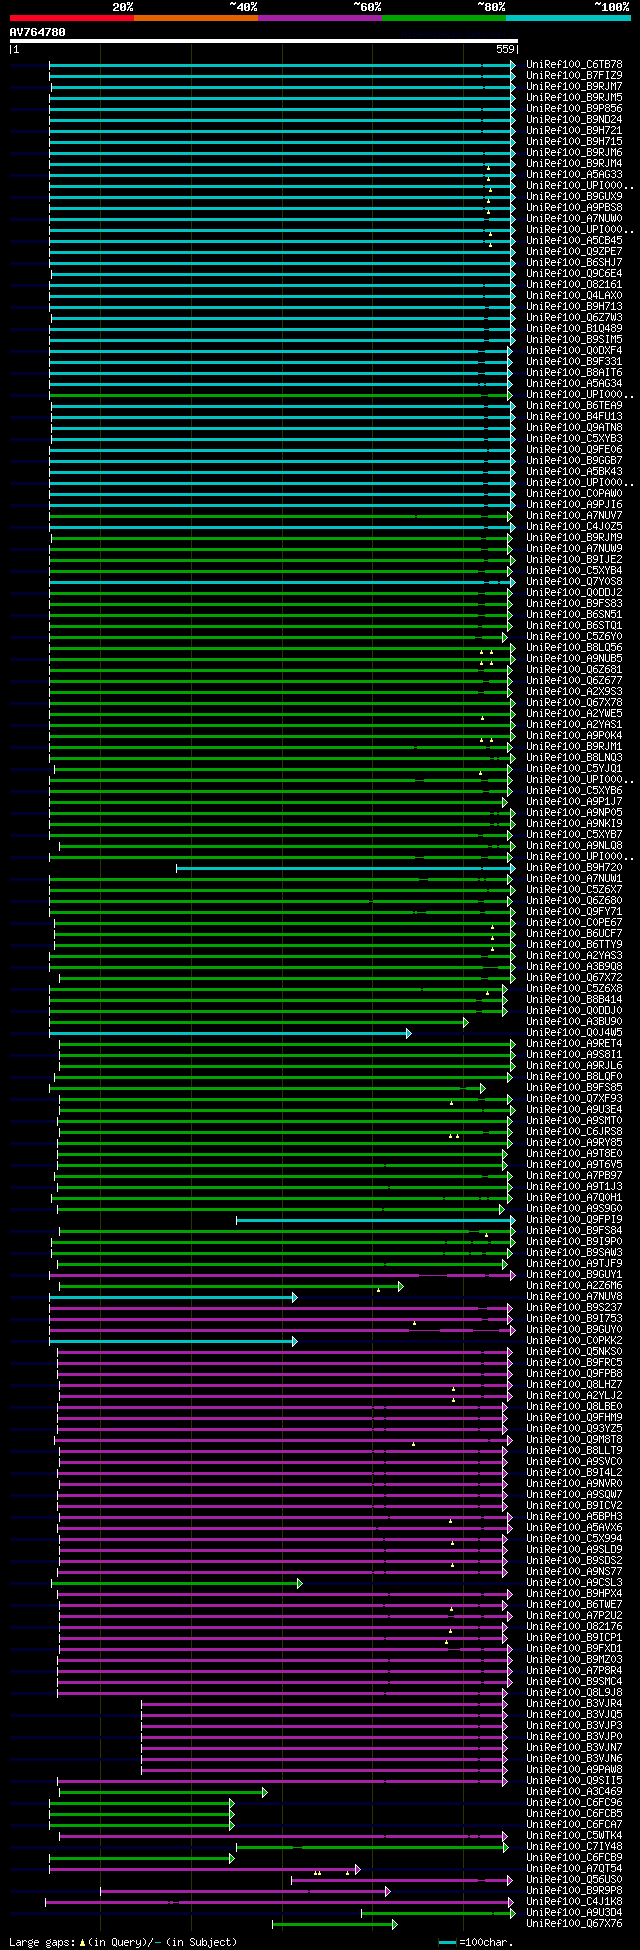
Task: Choose the UniRef100_C4J0Z5 hit
Action: point(574,527)
